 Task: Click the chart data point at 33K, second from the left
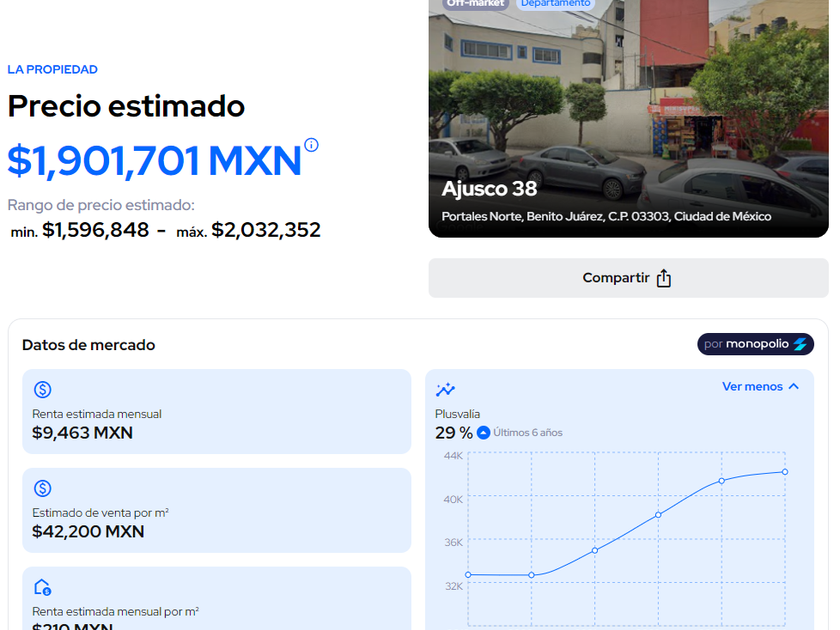click(x=531, y=575)
